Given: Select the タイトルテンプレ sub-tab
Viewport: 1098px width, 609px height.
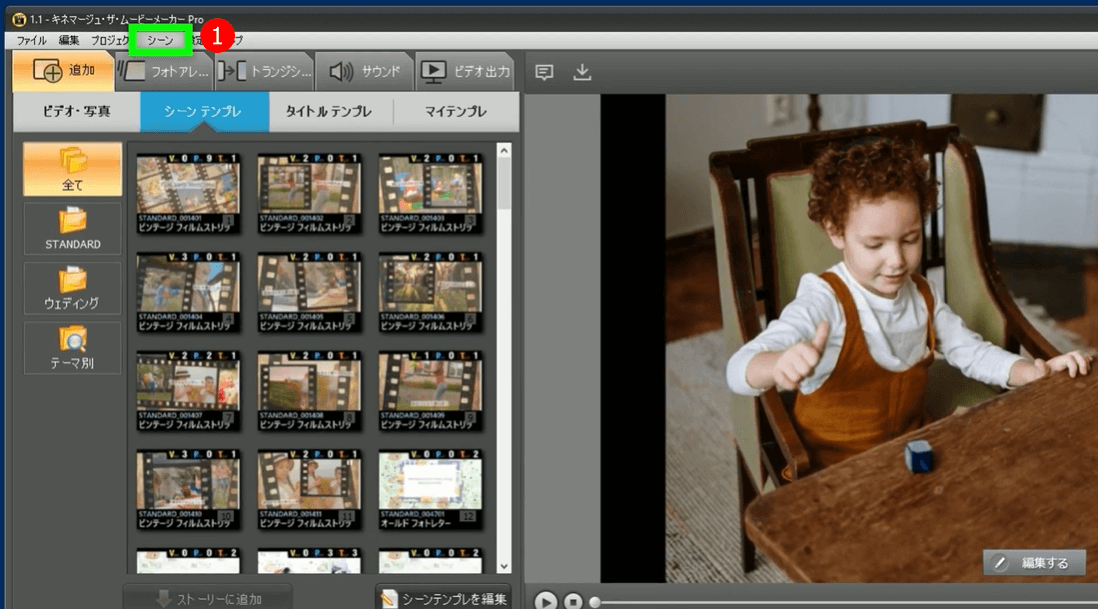Looking at the screenshot, I should point(329,112).
